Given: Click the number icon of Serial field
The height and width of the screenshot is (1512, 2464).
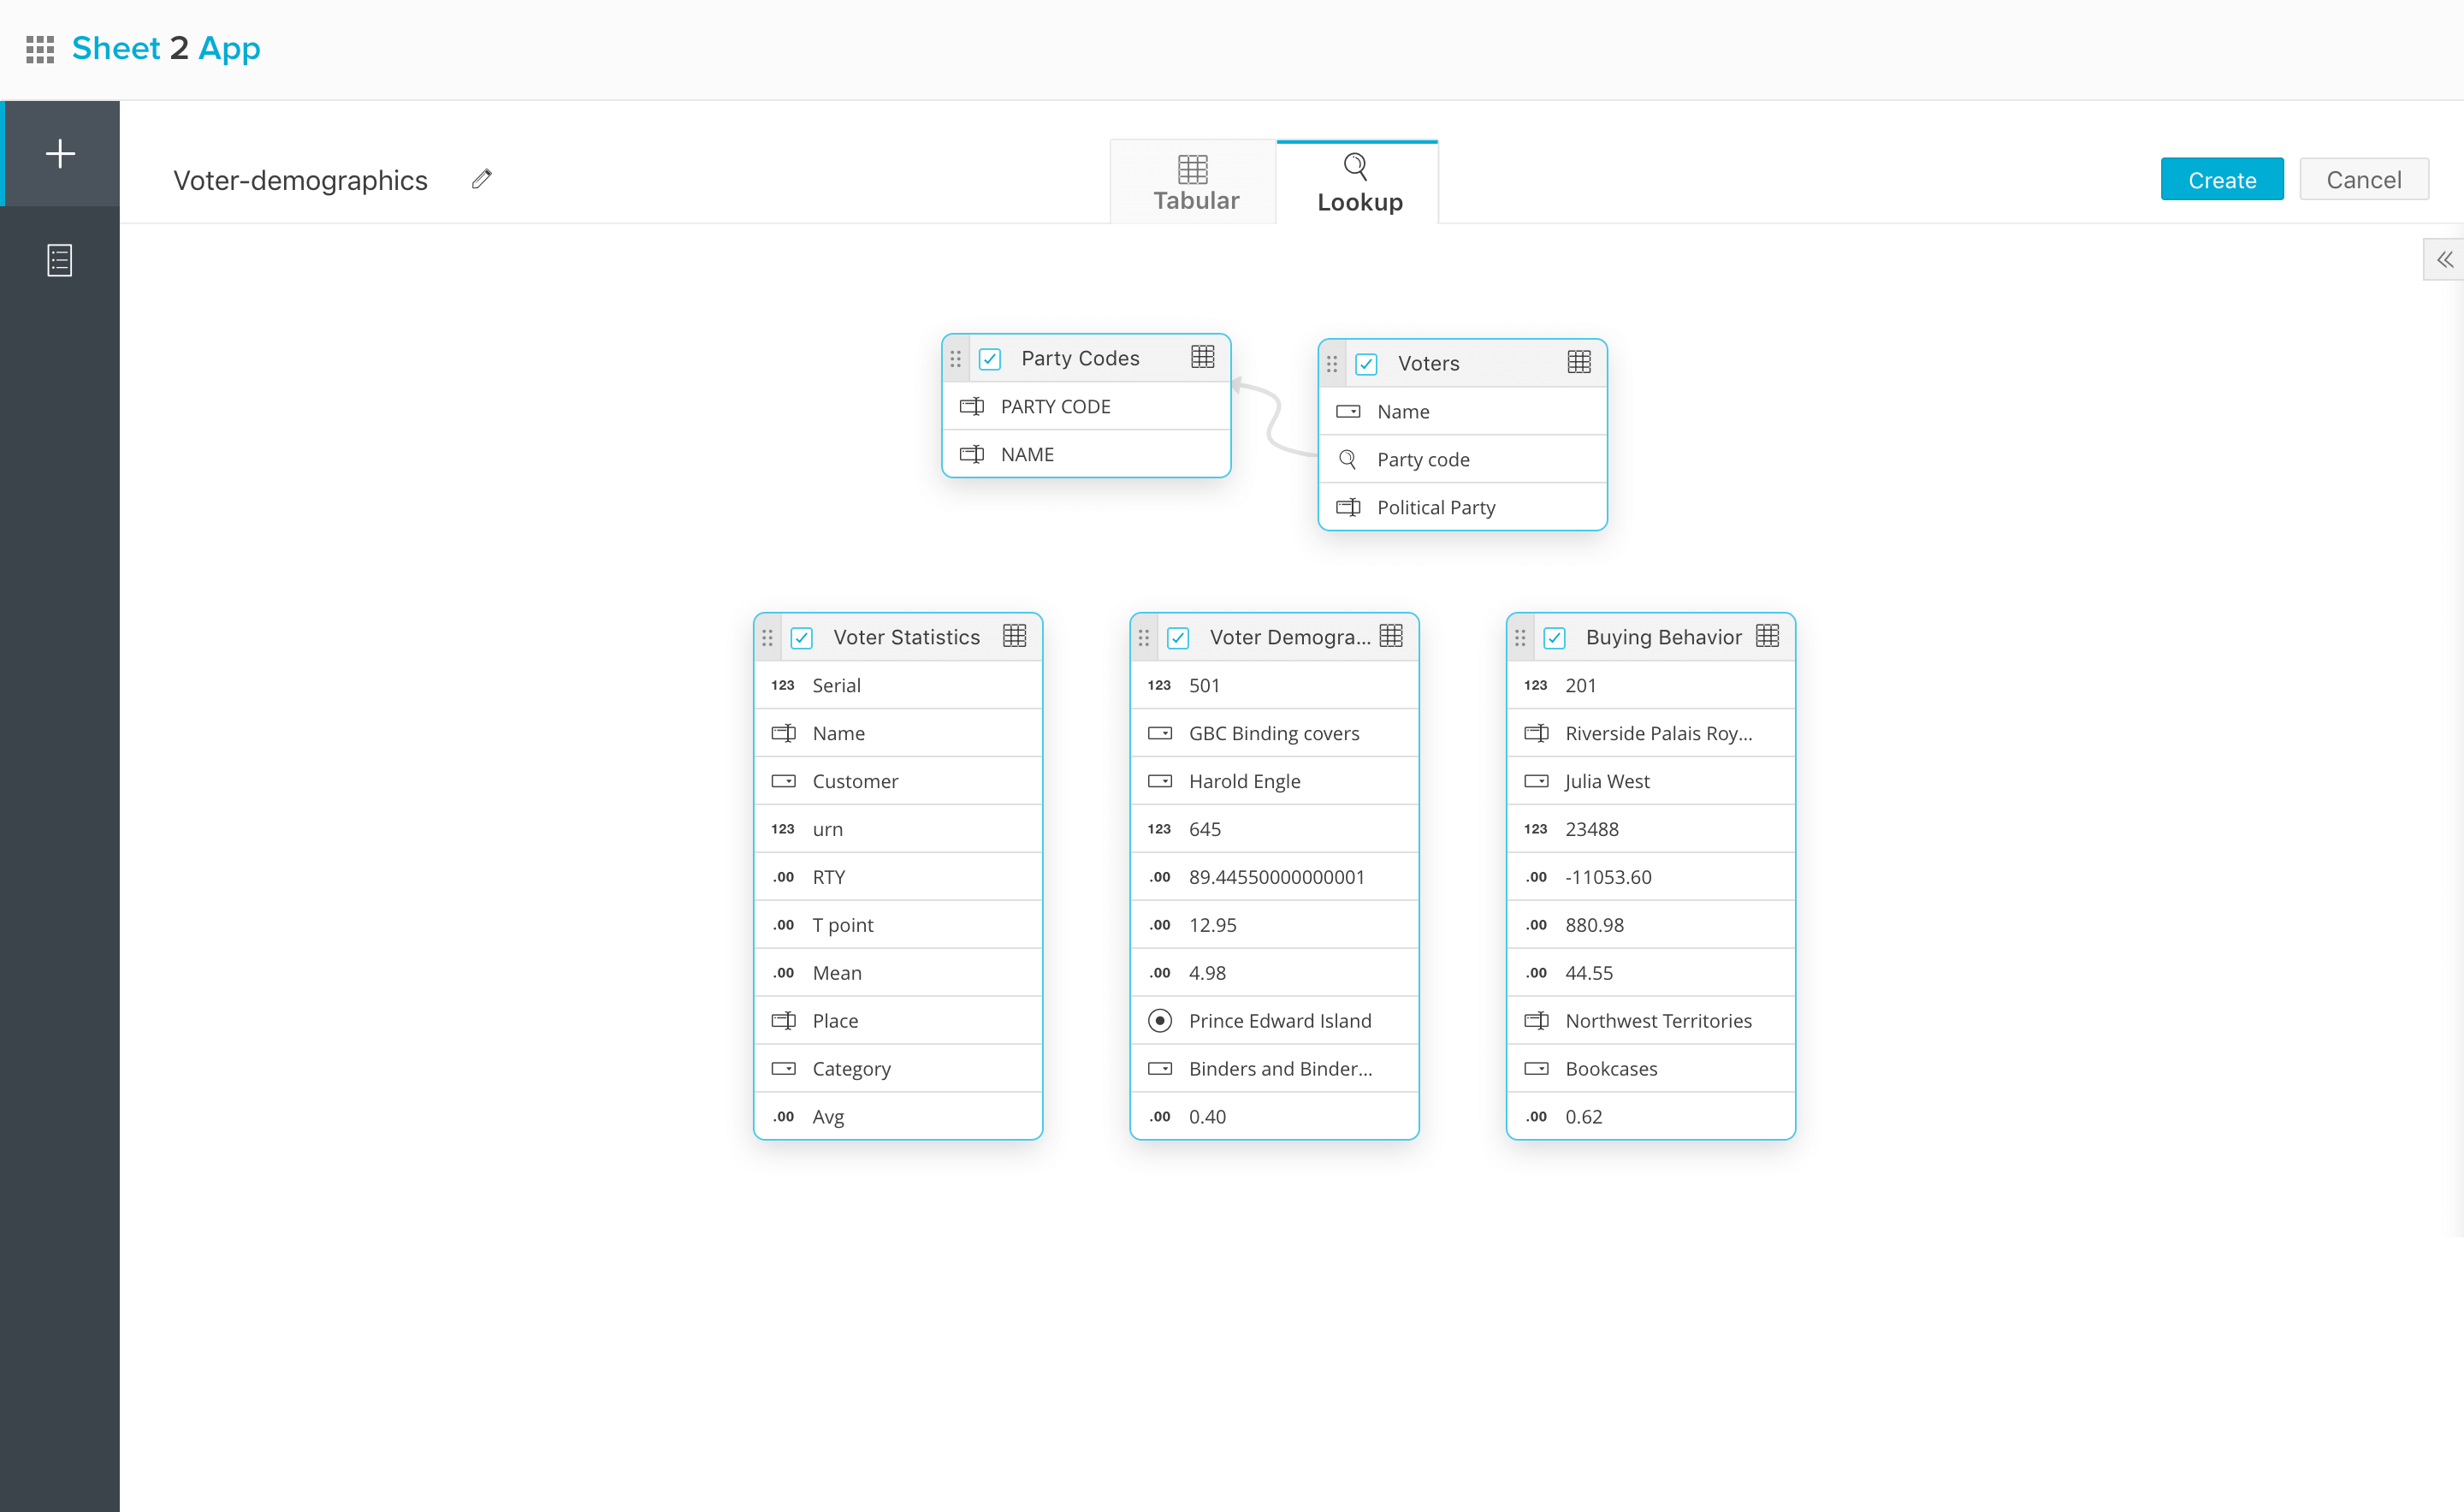Looking at the screenshot, I should click(783, 685).
